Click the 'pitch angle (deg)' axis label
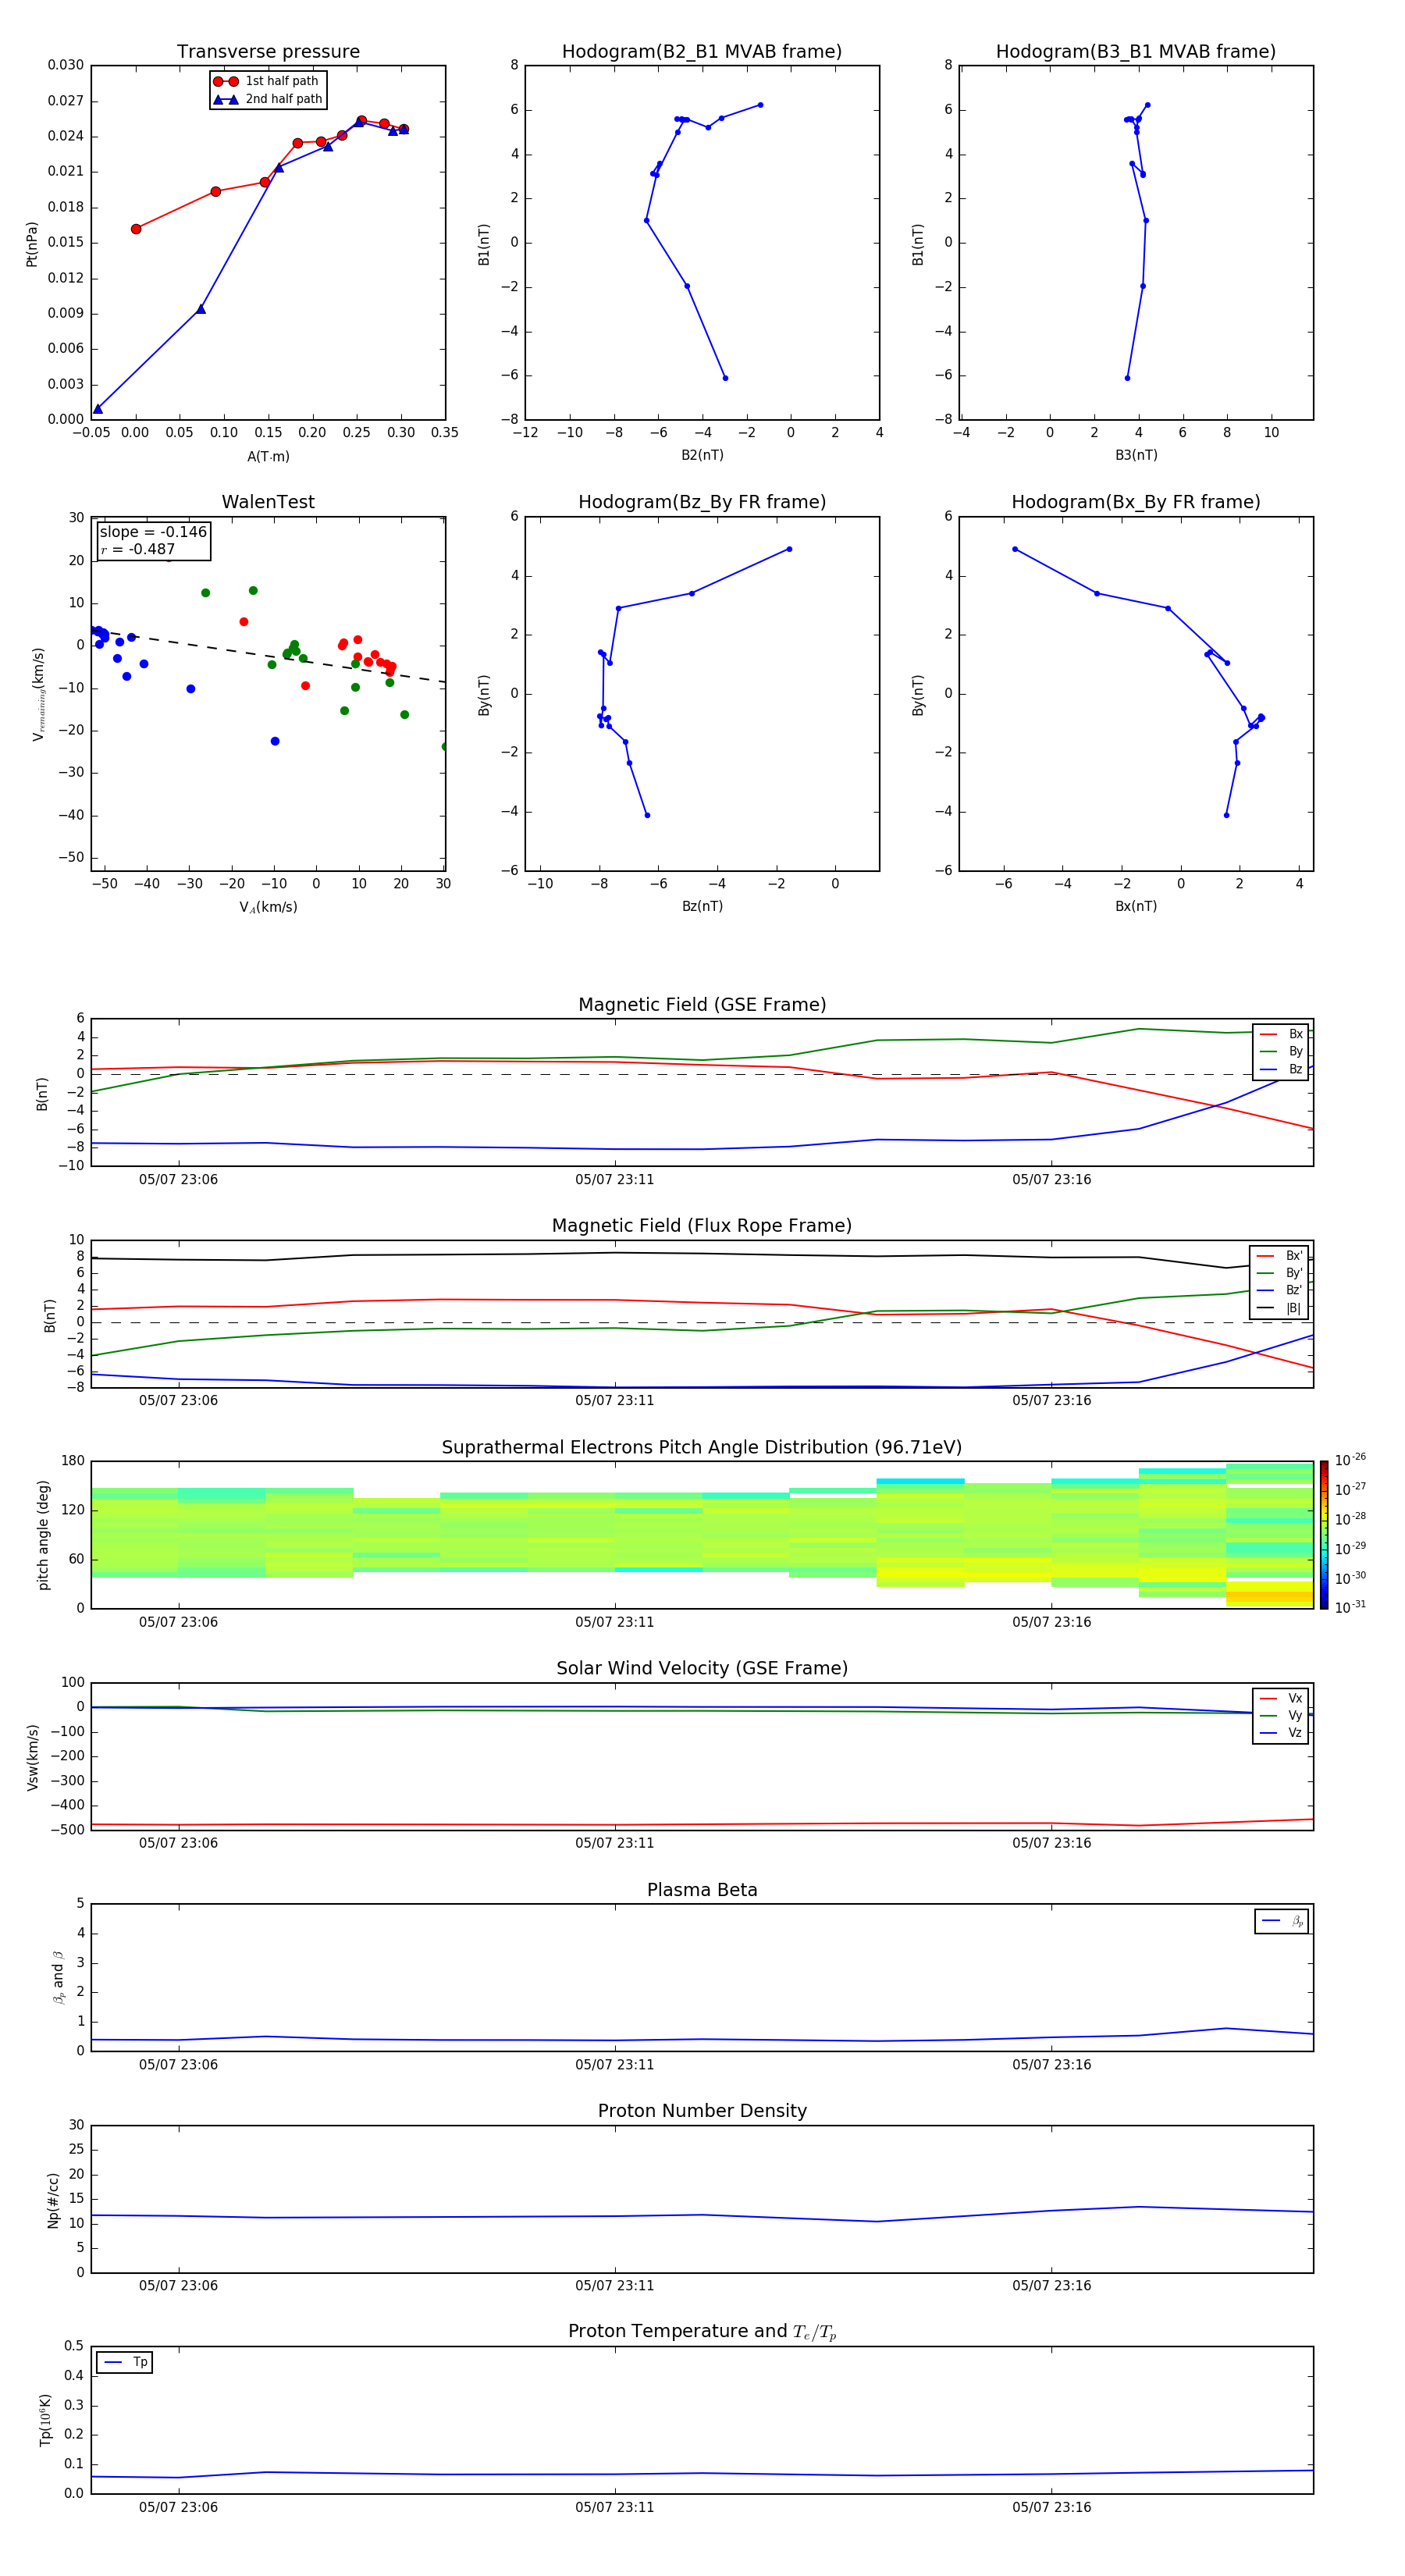This screenshot has width=1405, height=2576. 43,1535
